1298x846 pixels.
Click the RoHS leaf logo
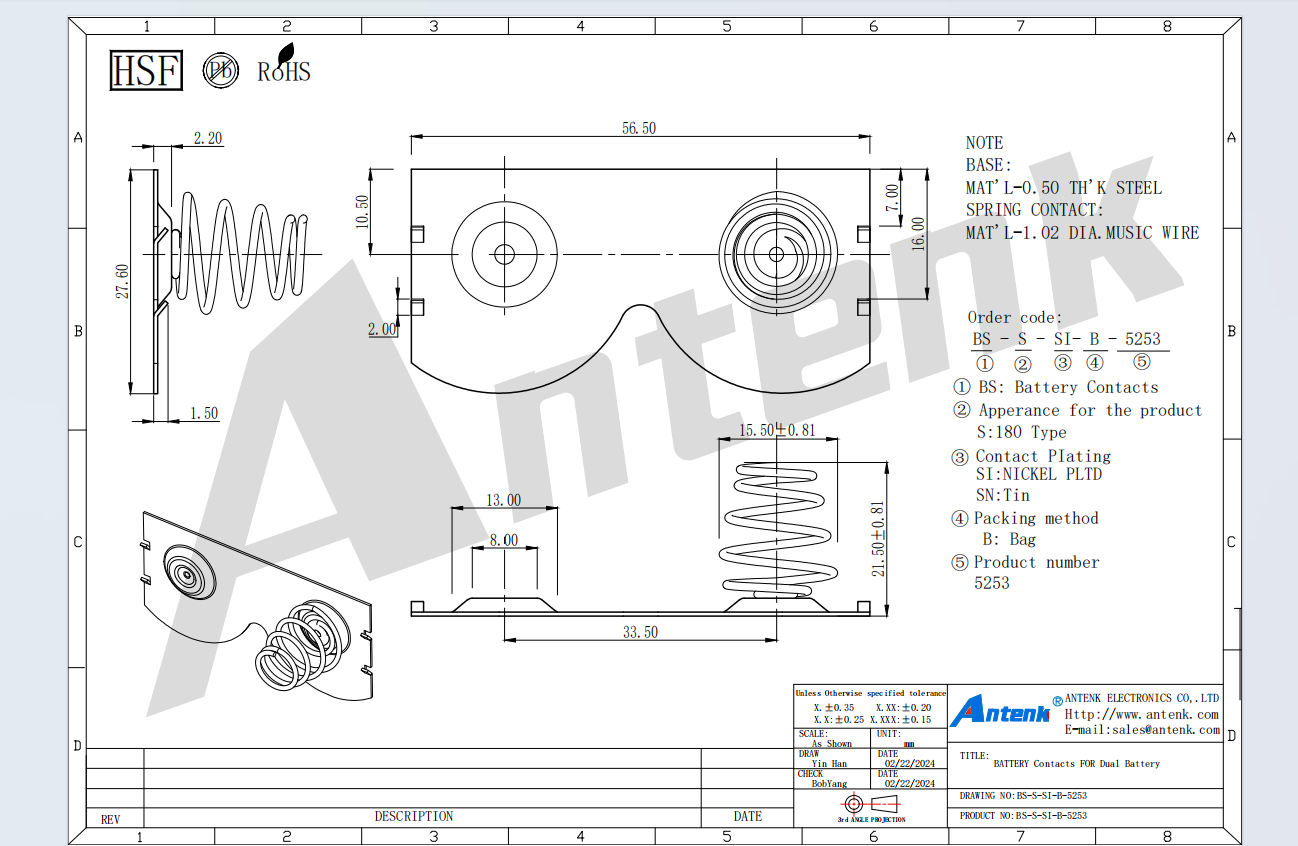284,64
